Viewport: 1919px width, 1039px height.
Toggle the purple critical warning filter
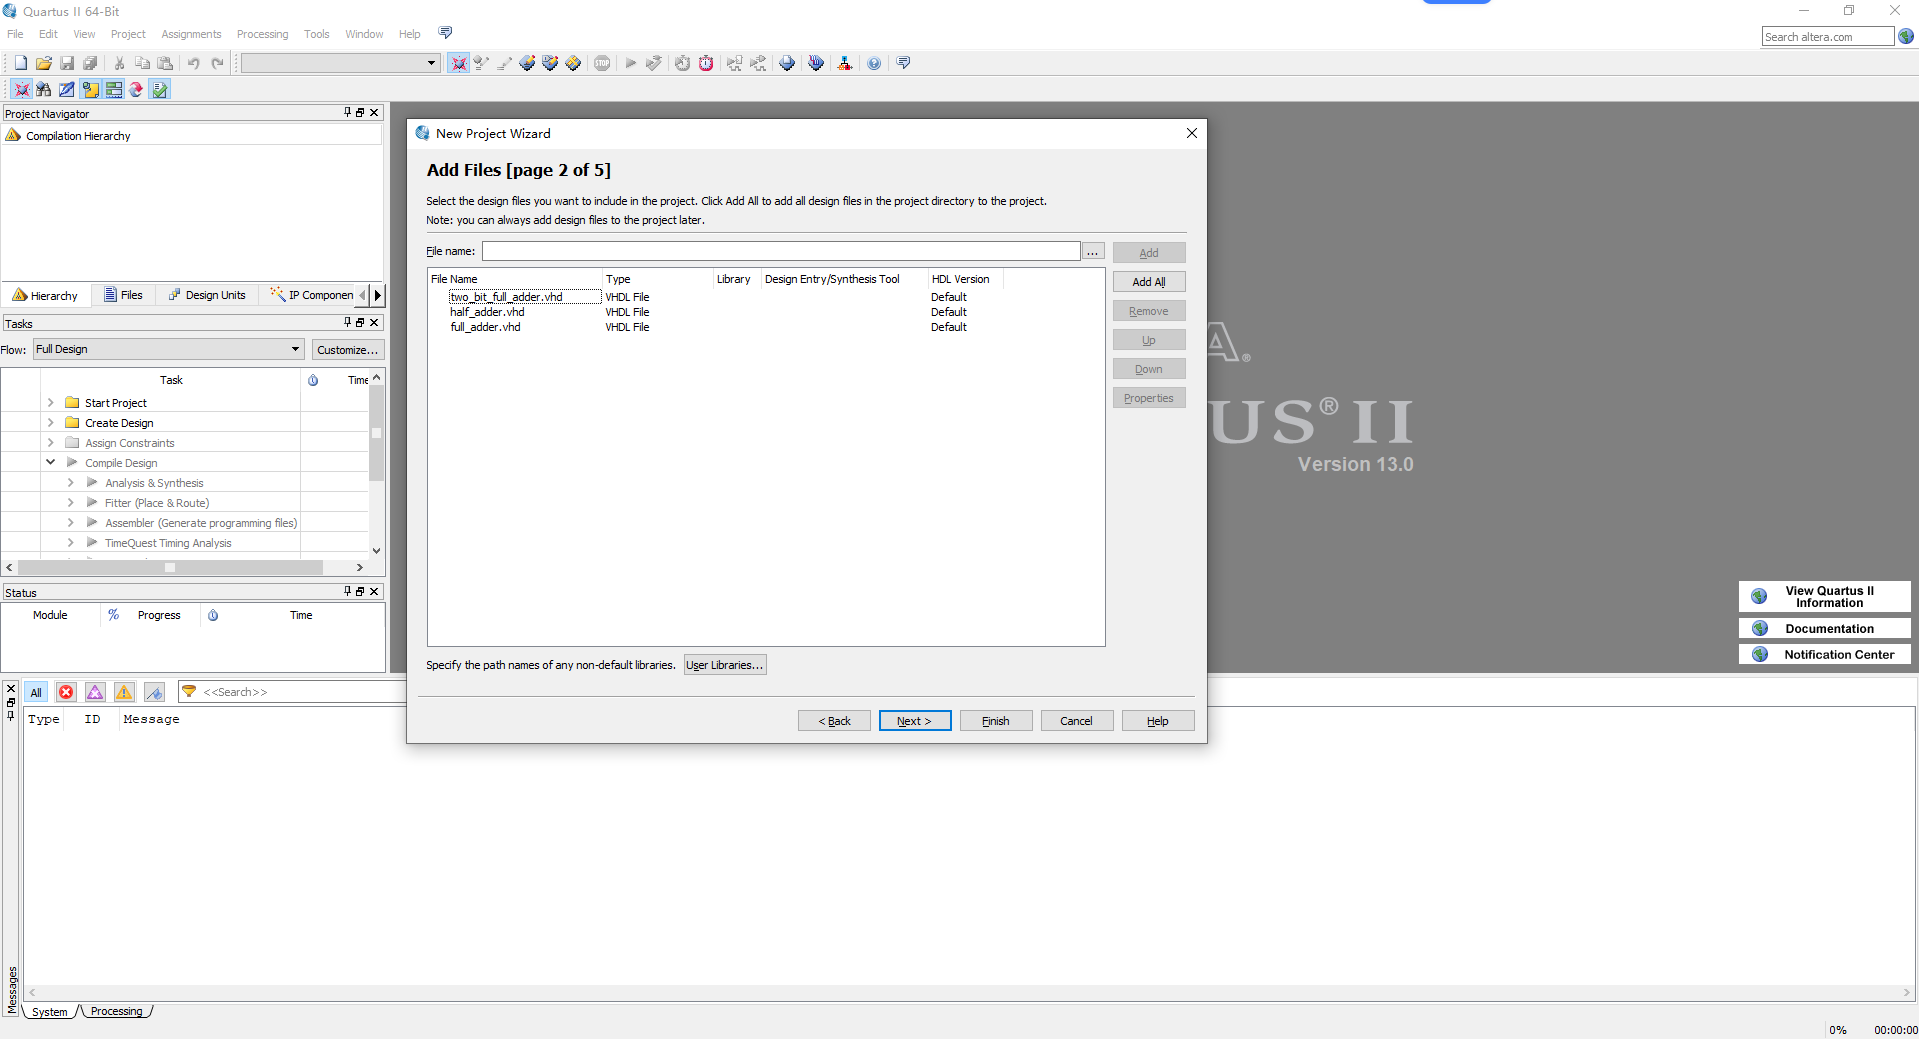(95, 692)
